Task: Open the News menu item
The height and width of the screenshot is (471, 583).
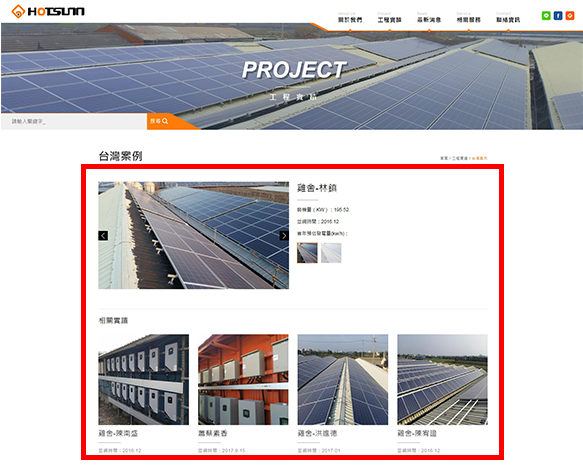Action: [x=429, y=18]
